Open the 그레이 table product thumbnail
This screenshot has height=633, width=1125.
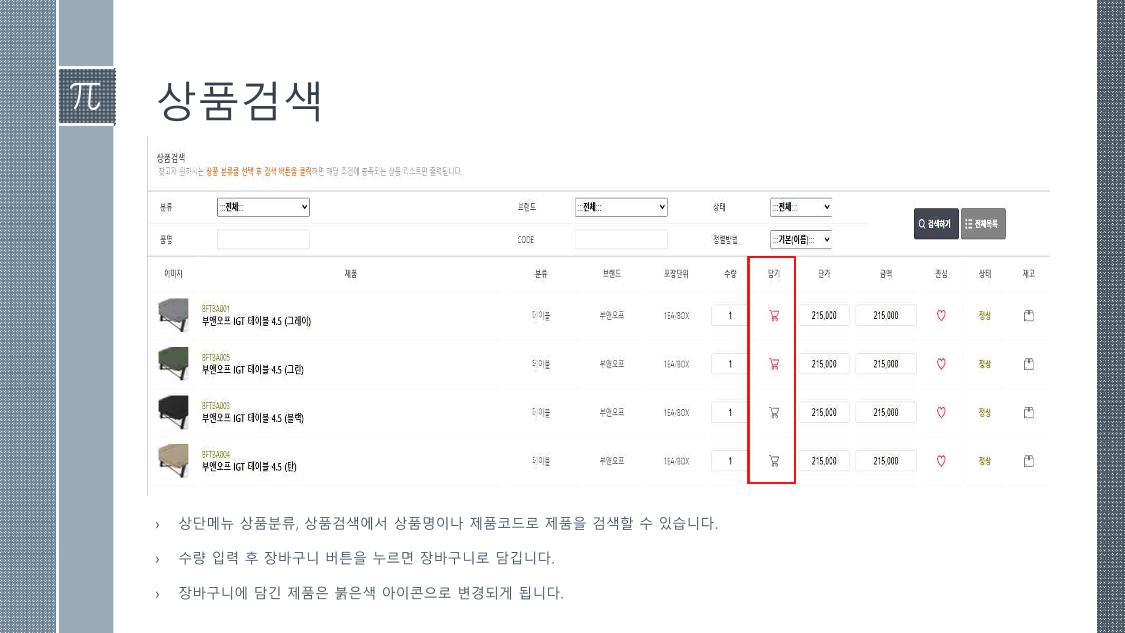pos(174,315)
